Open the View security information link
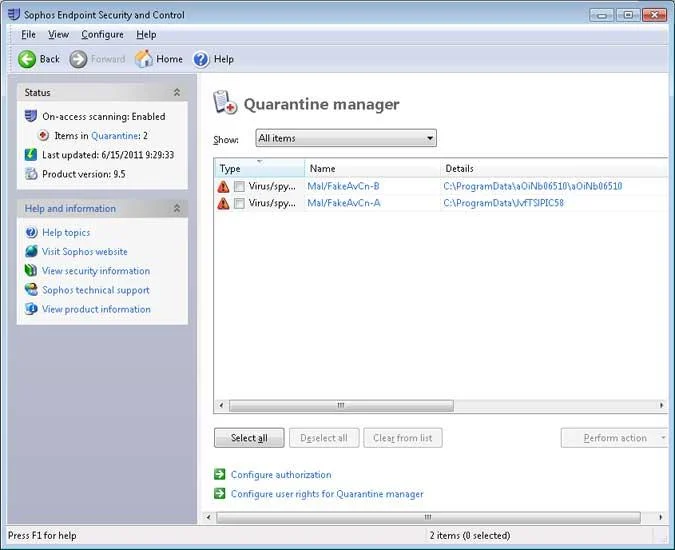Viewport: 675px width, 550px height. (96, 271)
